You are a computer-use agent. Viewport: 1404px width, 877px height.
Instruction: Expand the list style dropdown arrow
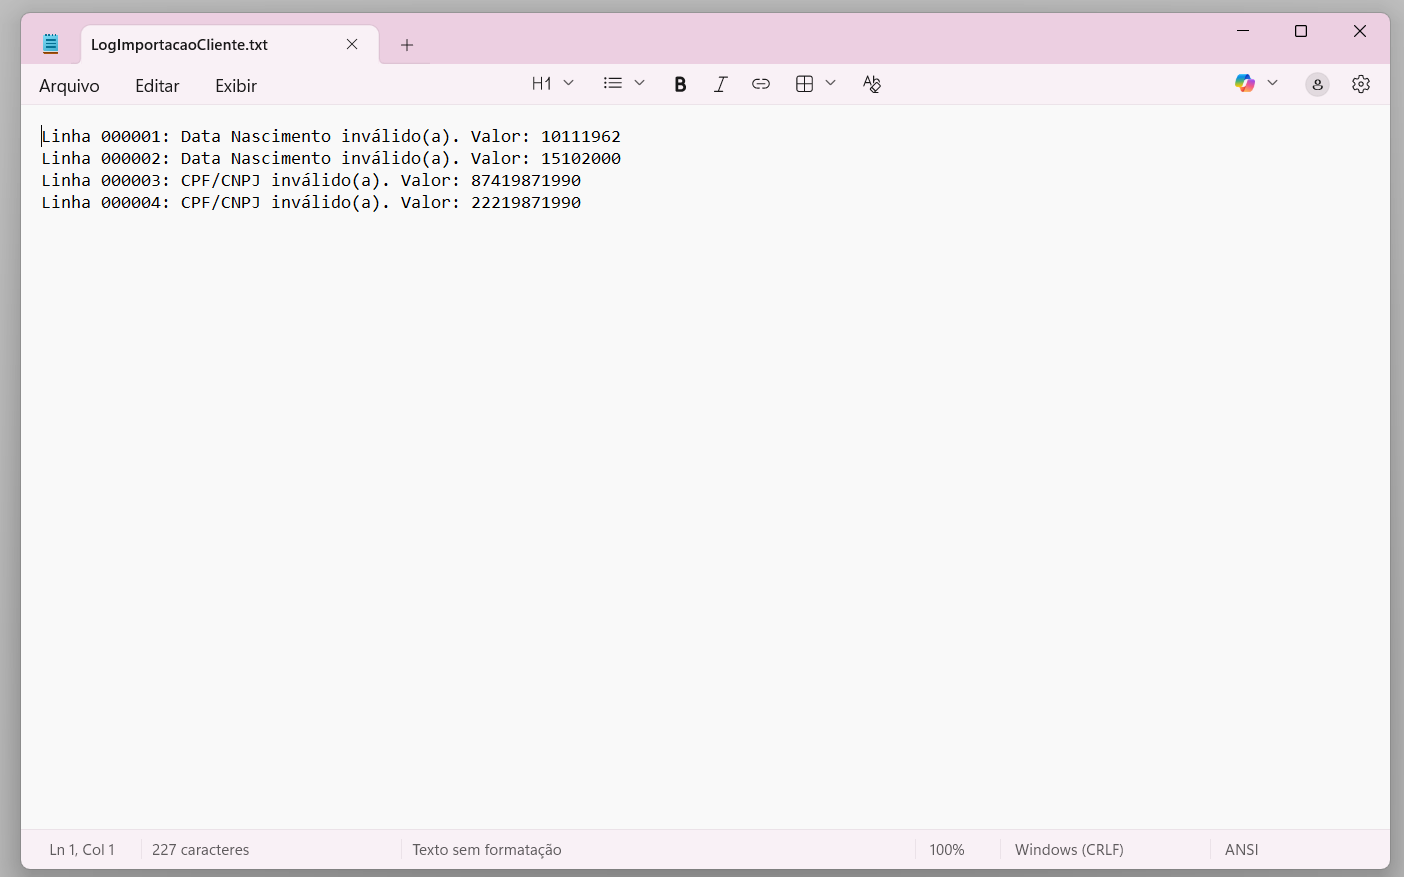click(640, 83)
